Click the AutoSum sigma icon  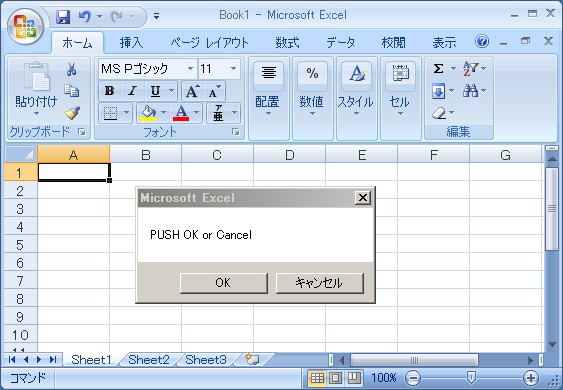(x=438, y=68)
